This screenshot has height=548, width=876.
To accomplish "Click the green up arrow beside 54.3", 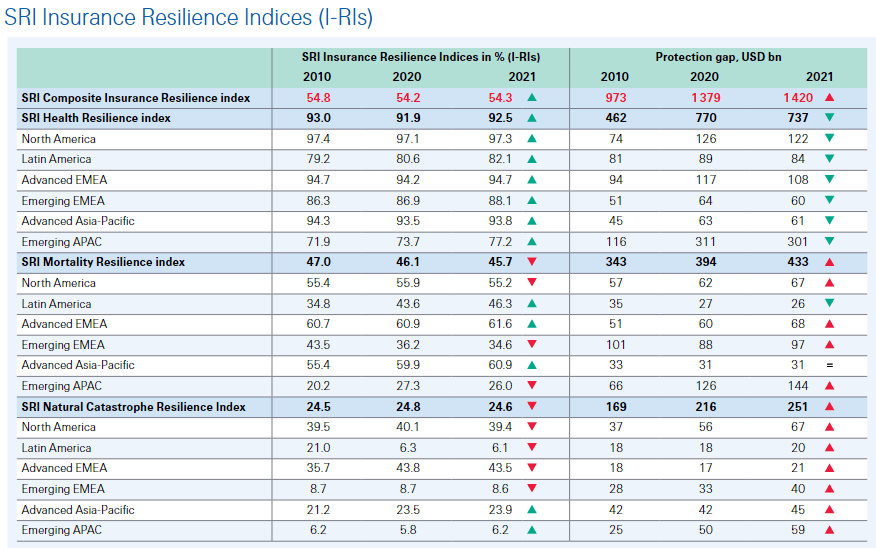I will [532, 98].
